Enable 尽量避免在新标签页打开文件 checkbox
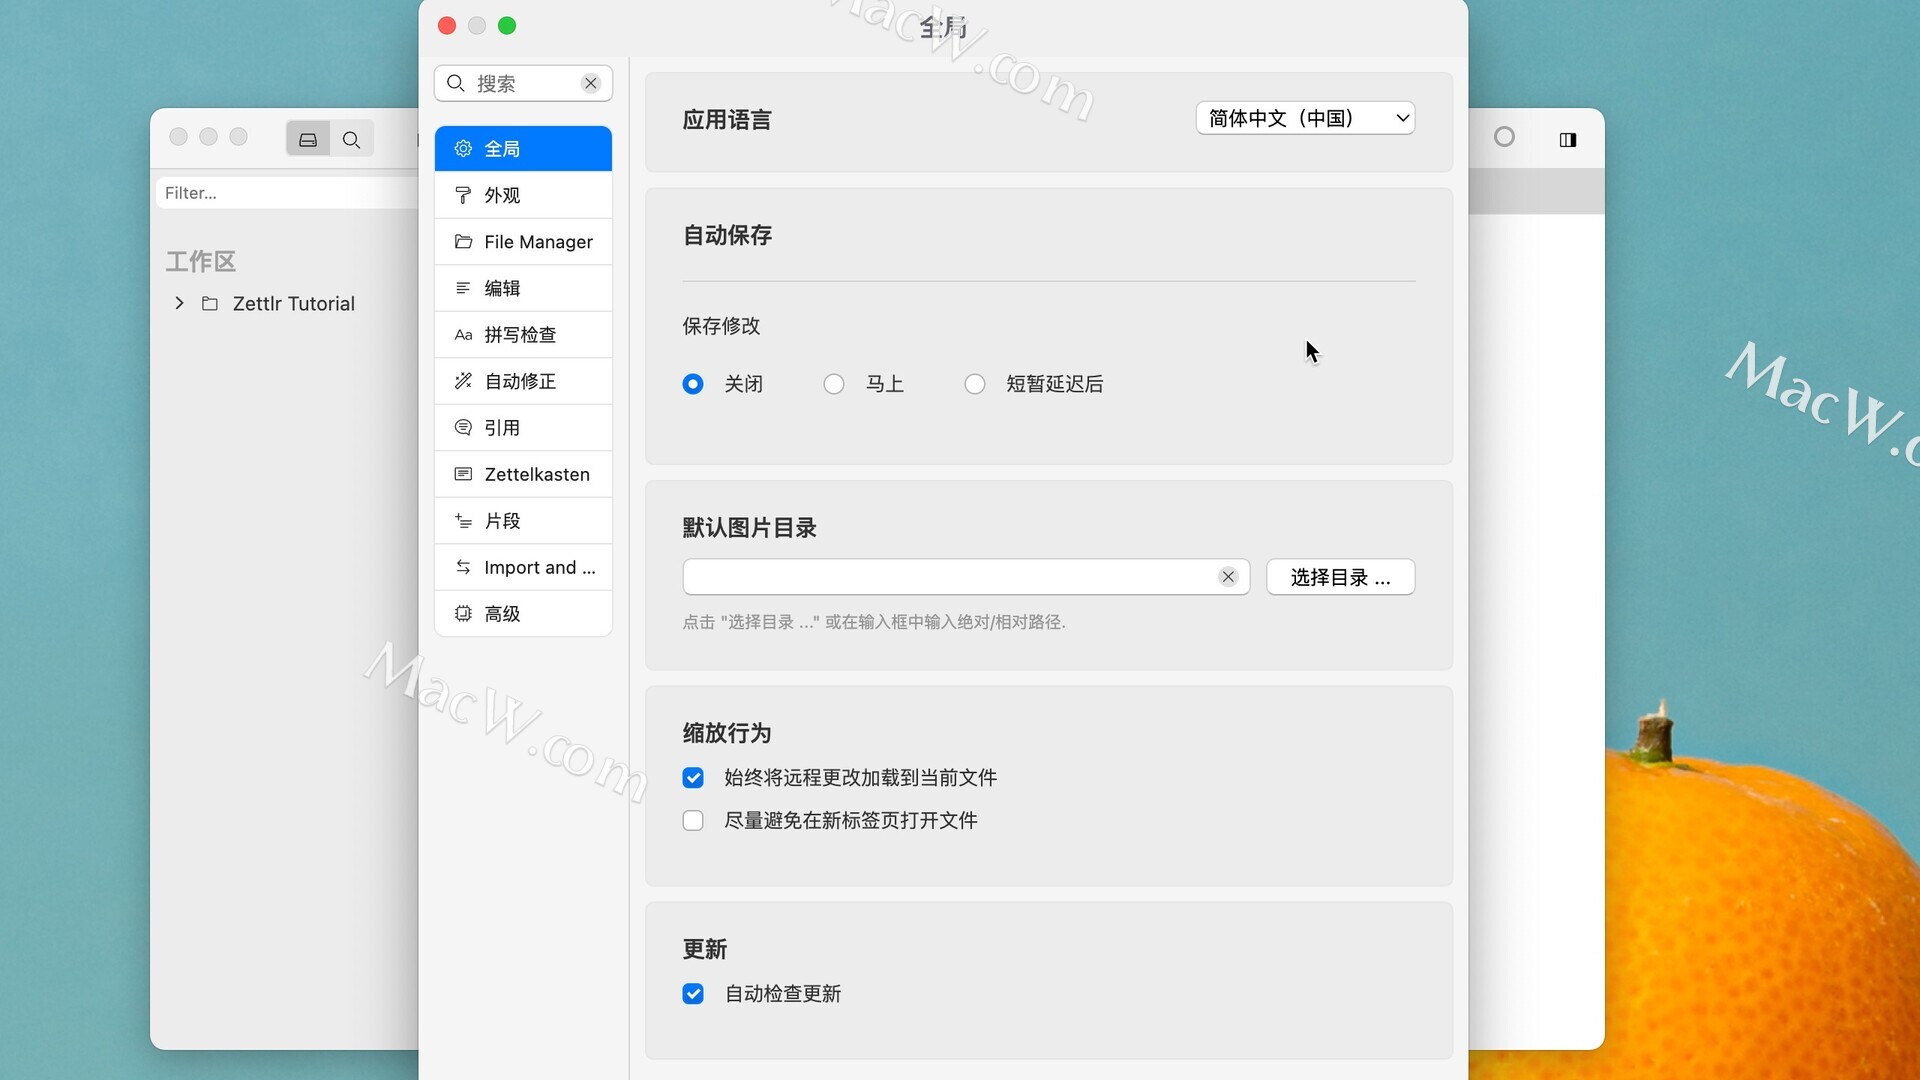This screenshot has height=1080, width=1920. 693,821
